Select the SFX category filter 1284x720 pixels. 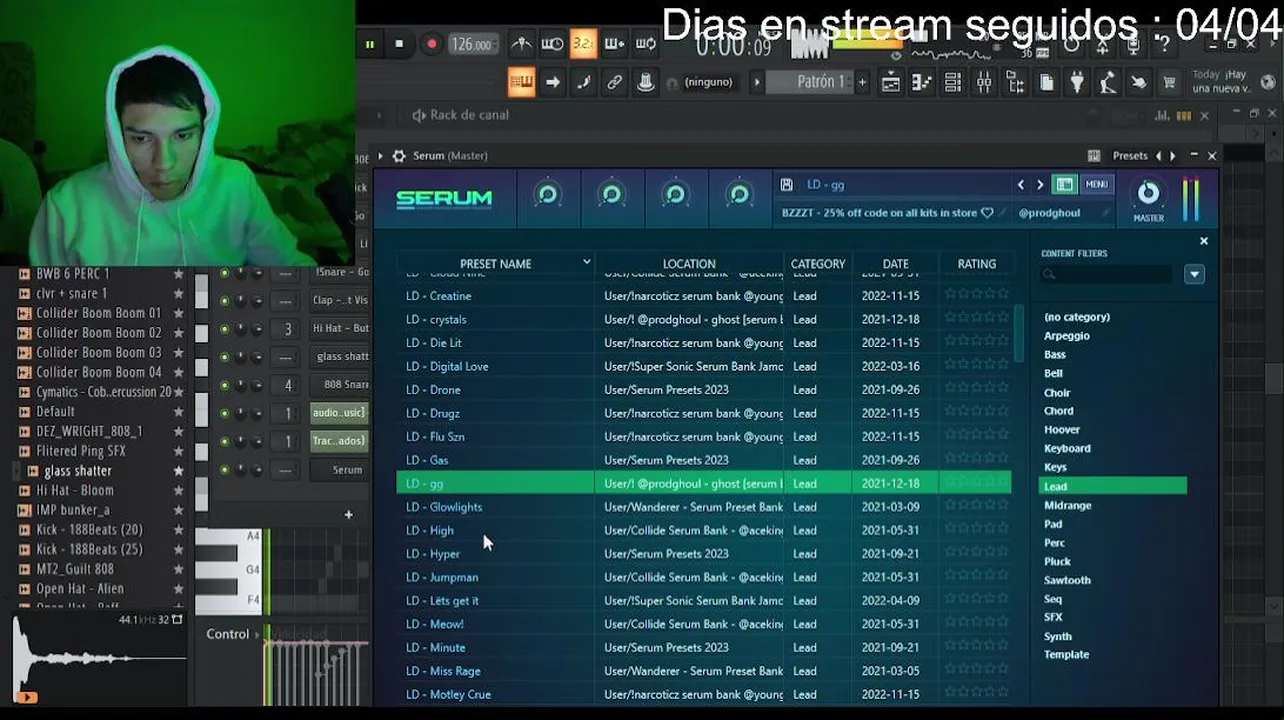pyautogui.click(x=1053, y=617)
